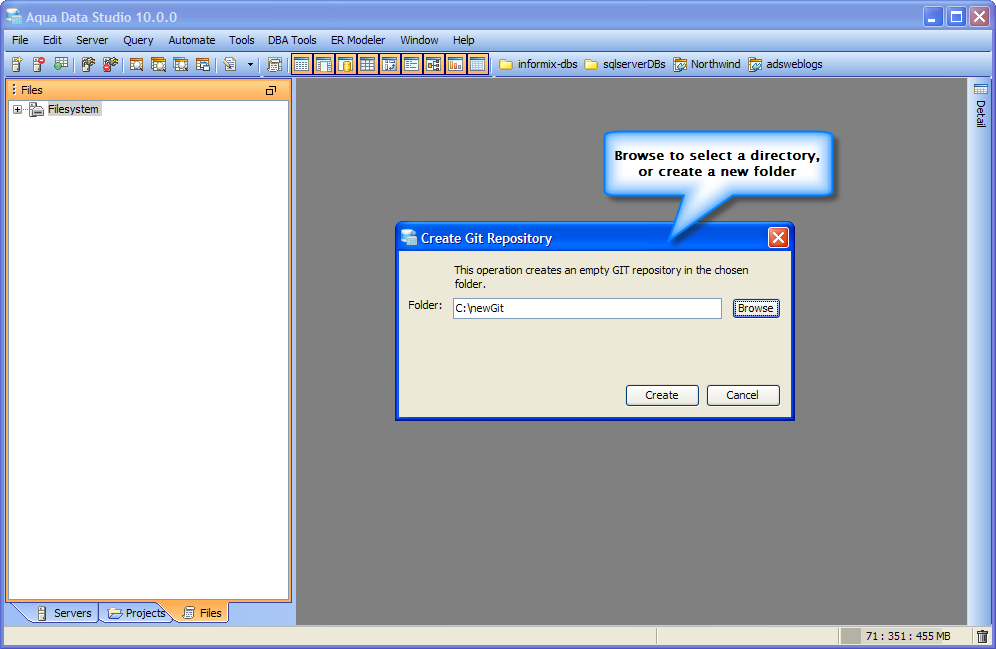Toggle the list form layout icon

coord(412,64)
